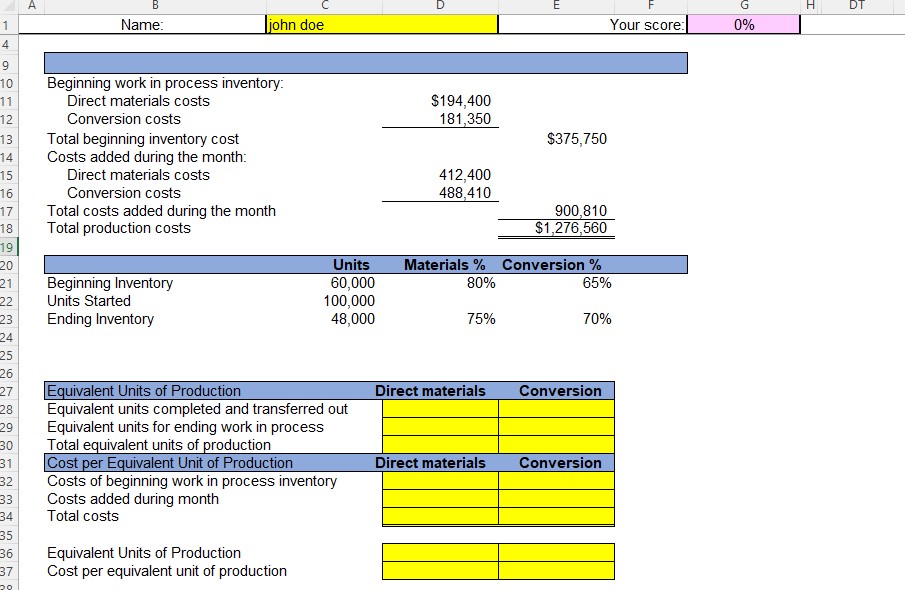
Task: Select direct materials input for ending work in process
Action: pyautogui.click(x=440, y=427)
